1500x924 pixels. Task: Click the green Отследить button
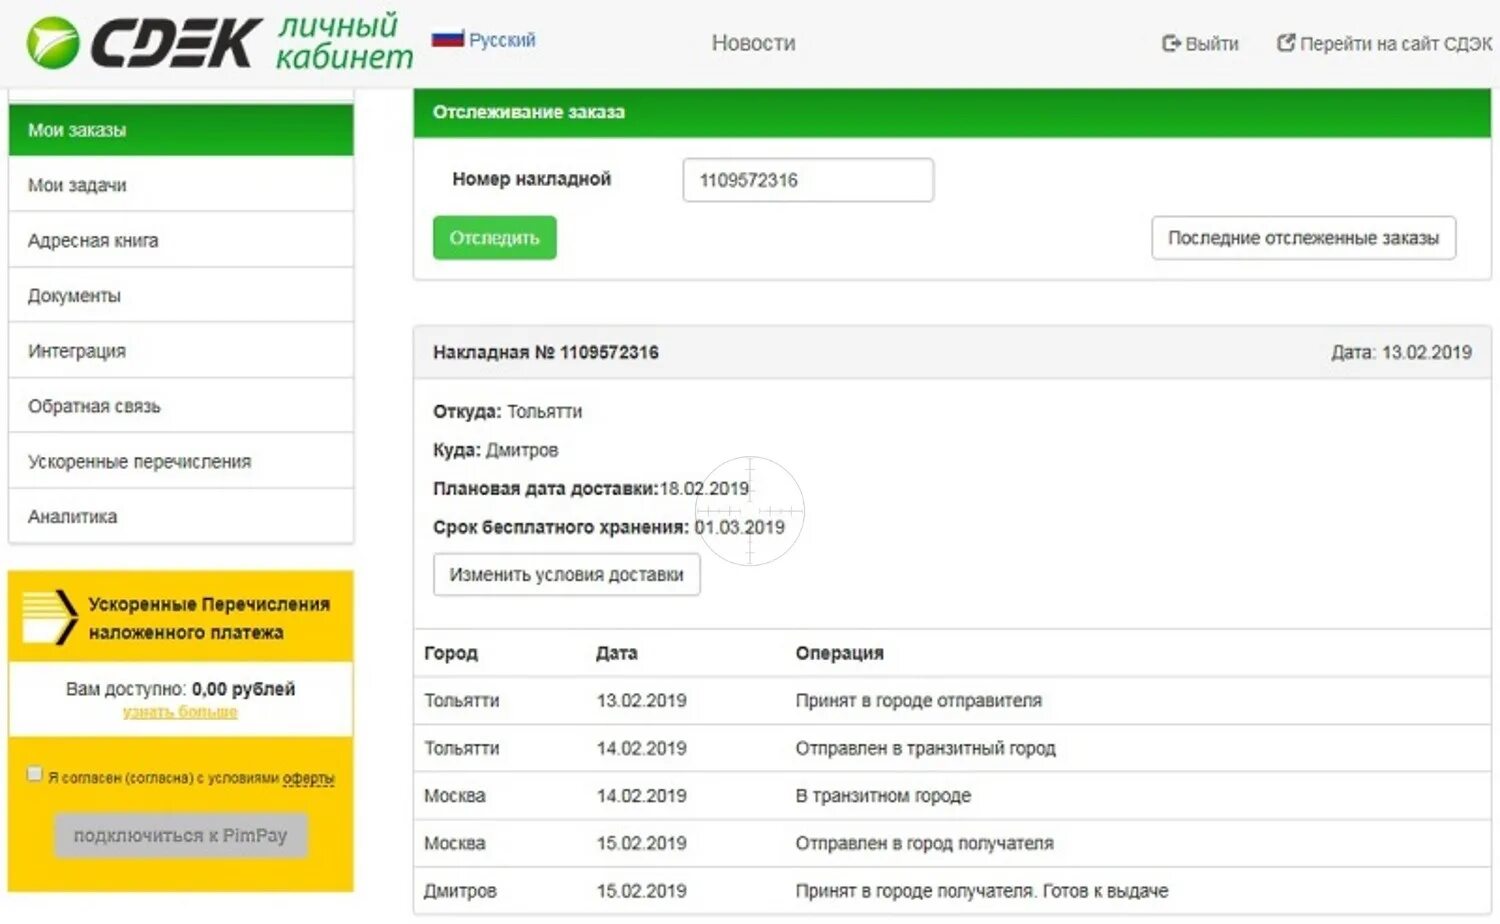(x=494, y=238)
